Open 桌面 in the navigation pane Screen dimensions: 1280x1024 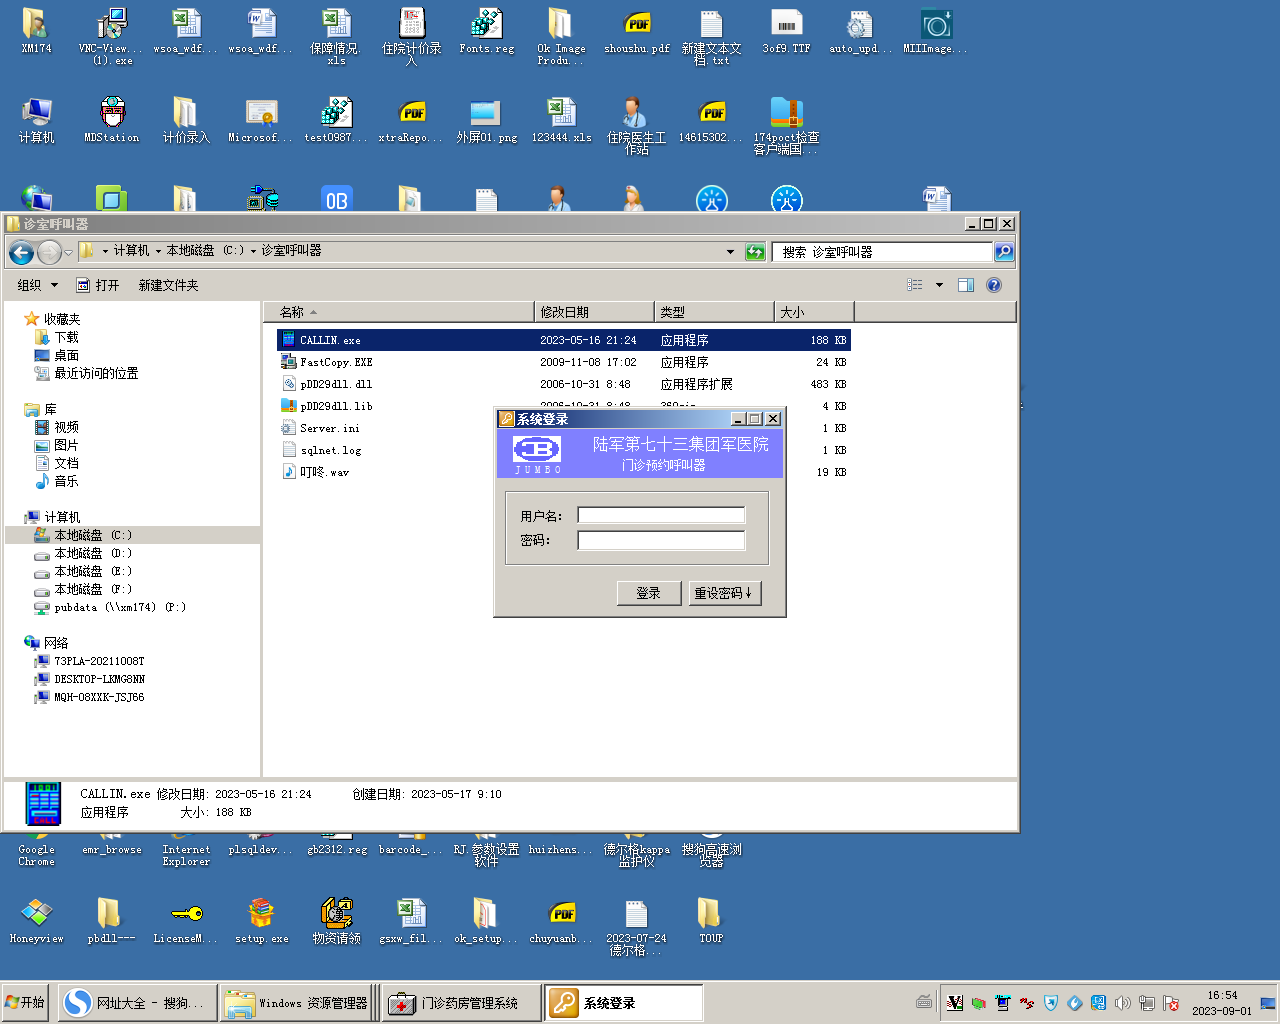click(x=57, y=355)
